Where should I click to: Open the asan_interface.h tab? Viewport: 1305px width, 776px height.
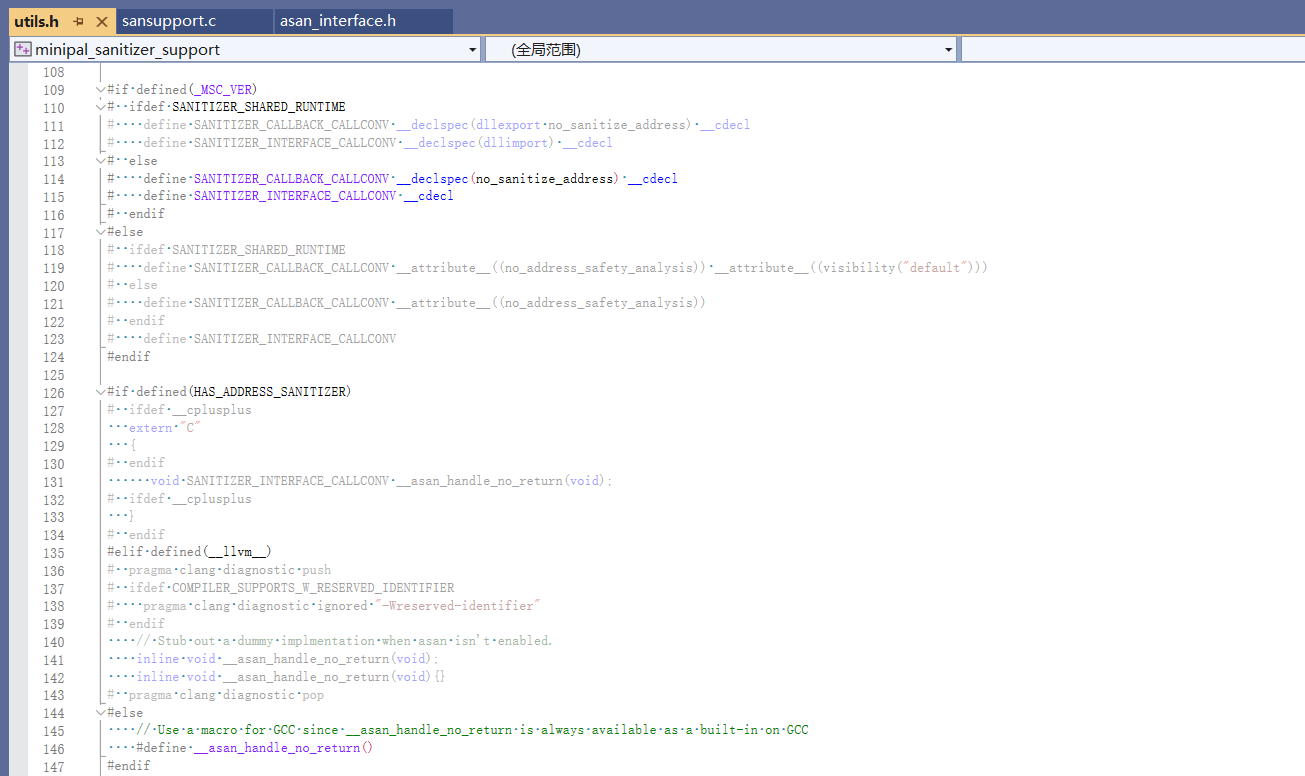[340, 20]
